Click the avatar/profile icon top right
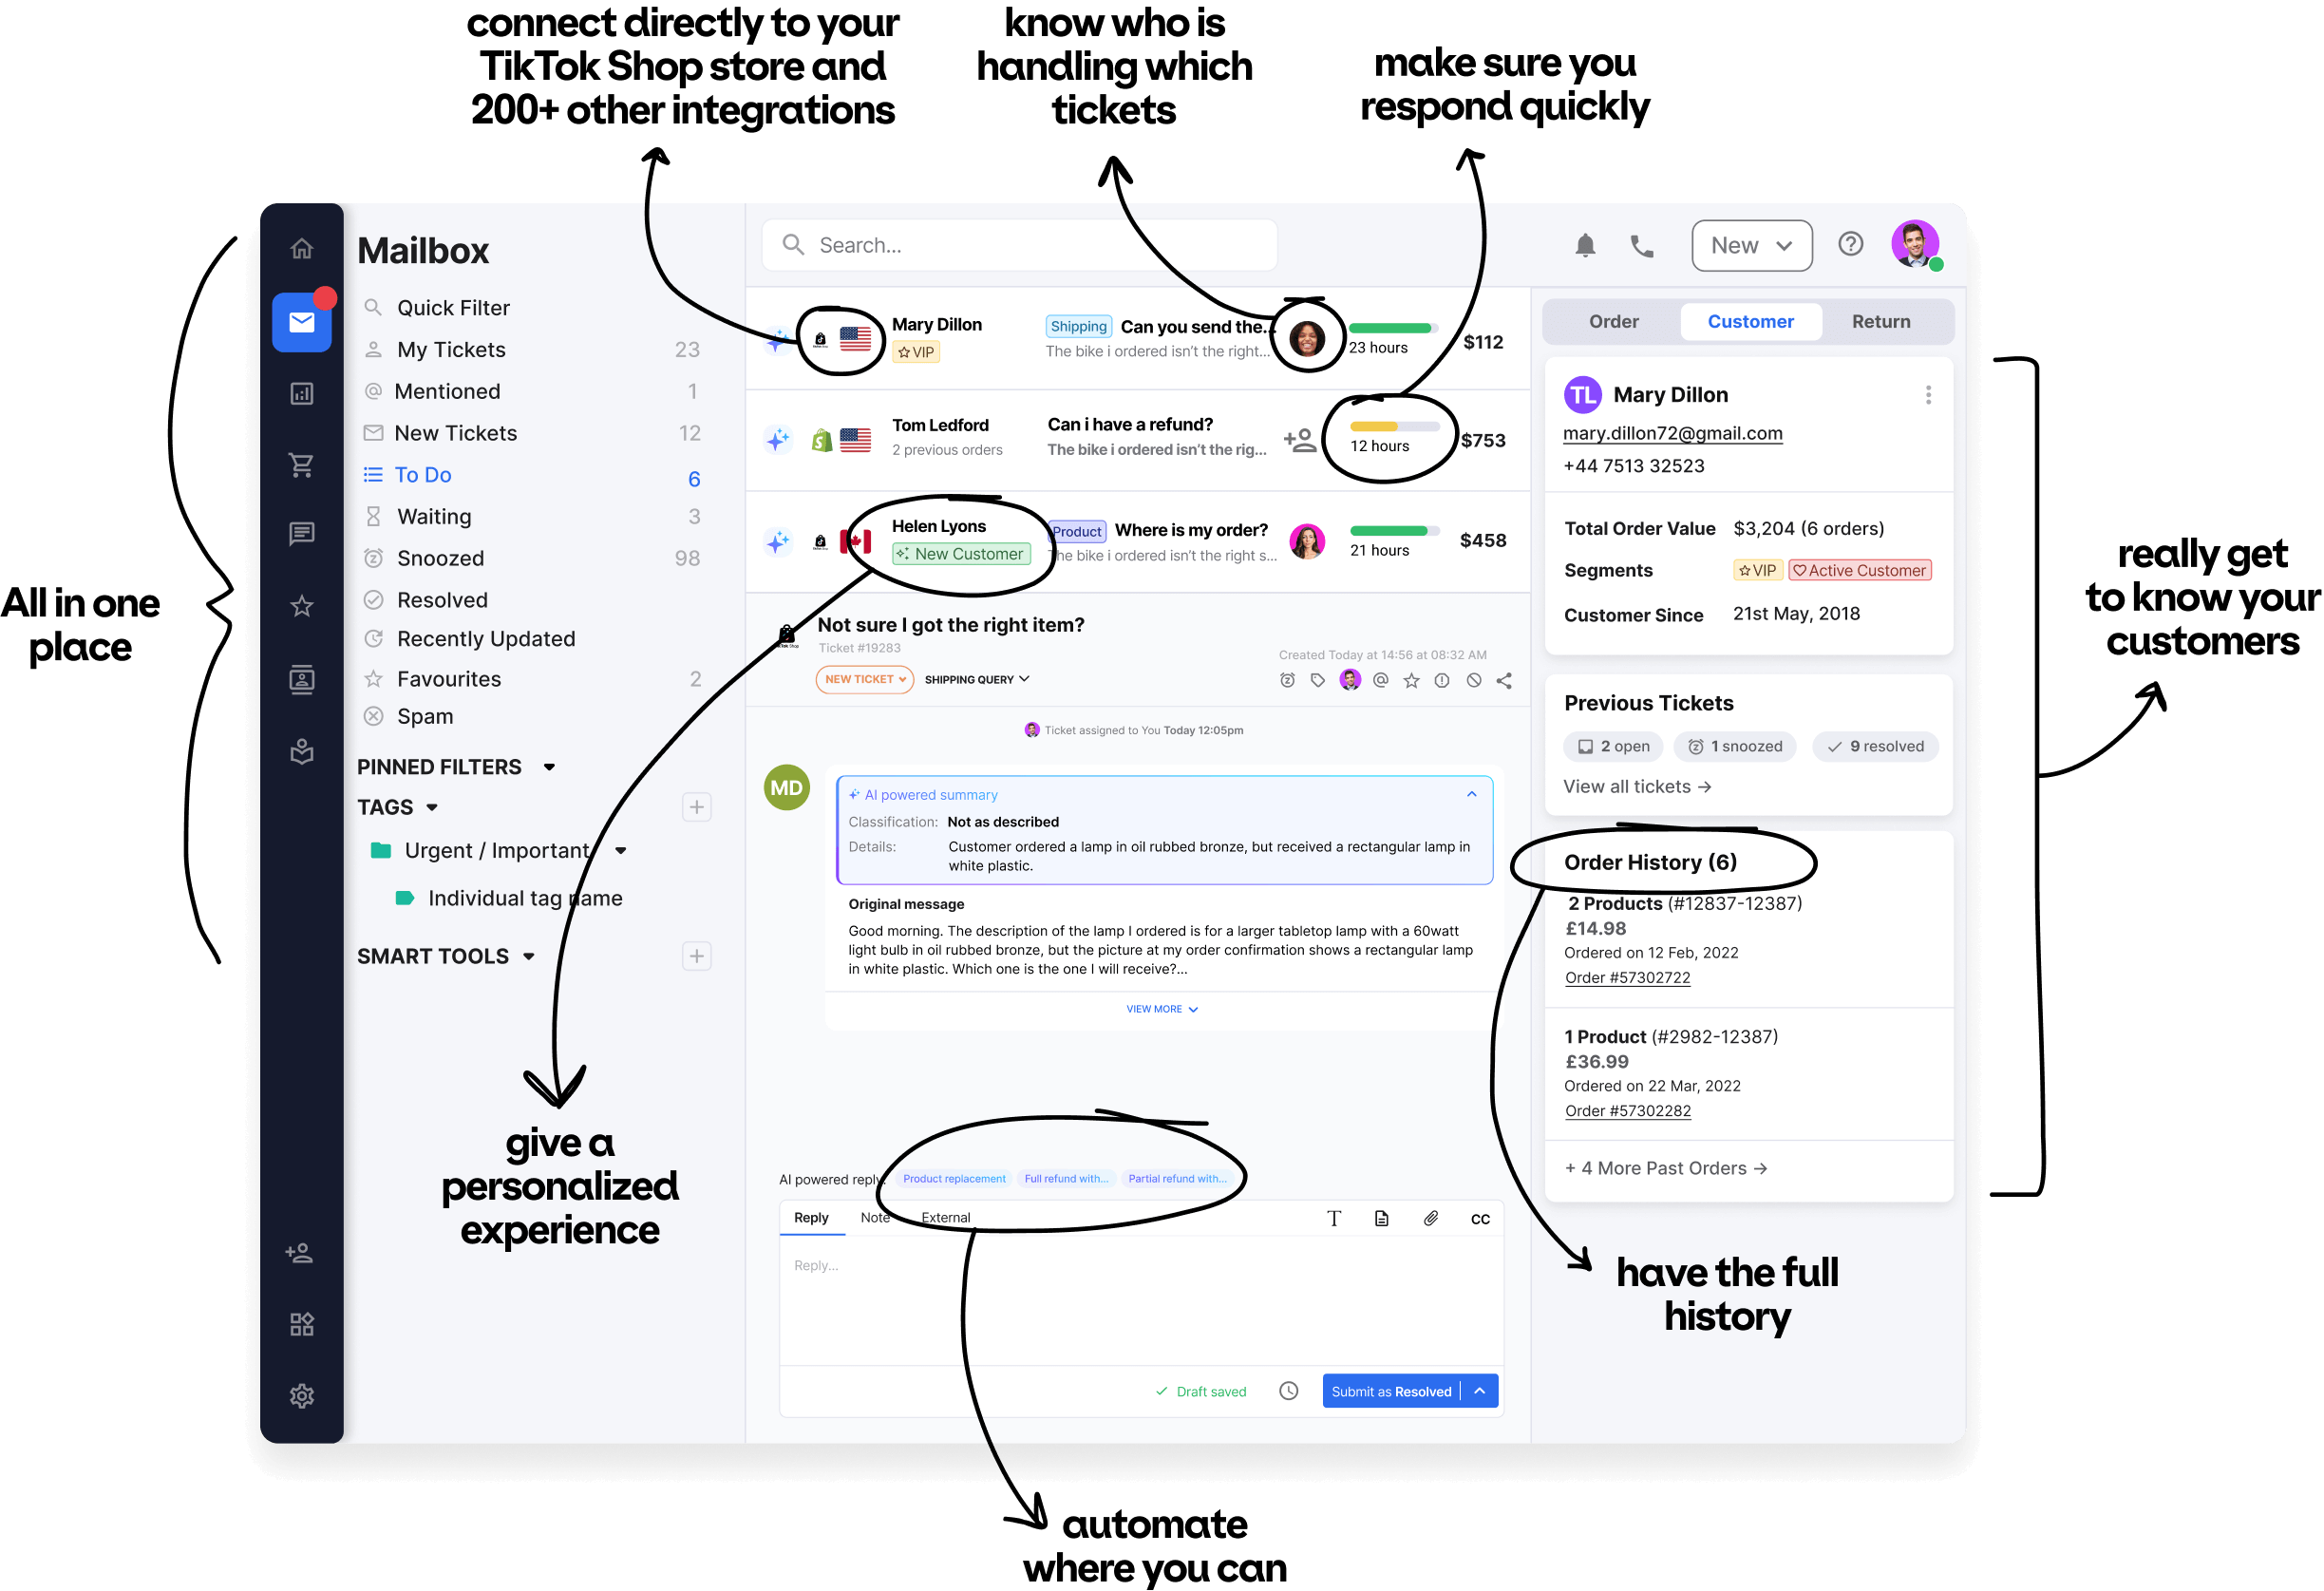2324x1591 pixels. 1915,244
